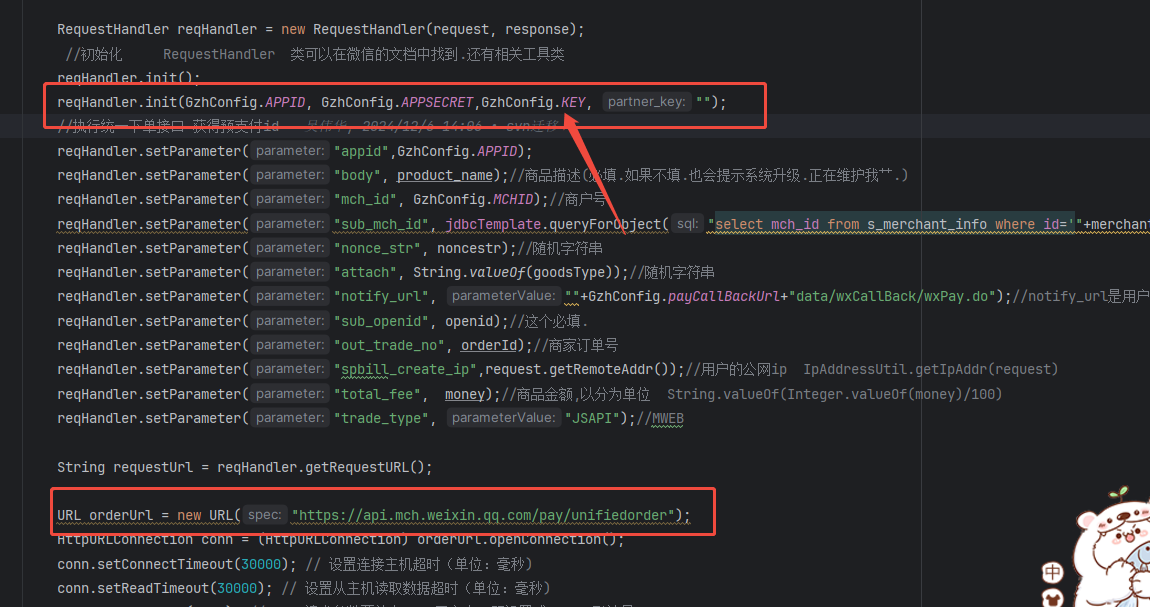Click the orderId variable
This screenshot has height=607, width=1150.
point(488,345)
